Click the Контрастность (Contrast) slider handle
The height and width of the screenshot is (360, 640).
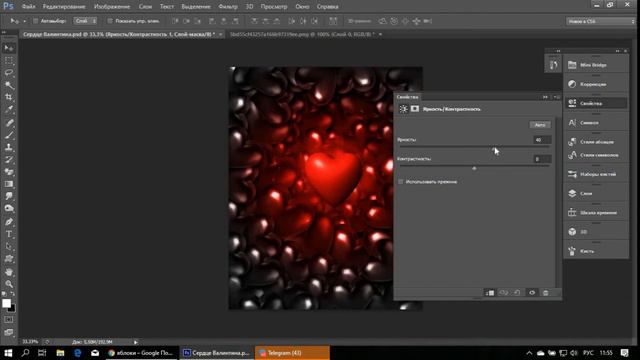474,168
